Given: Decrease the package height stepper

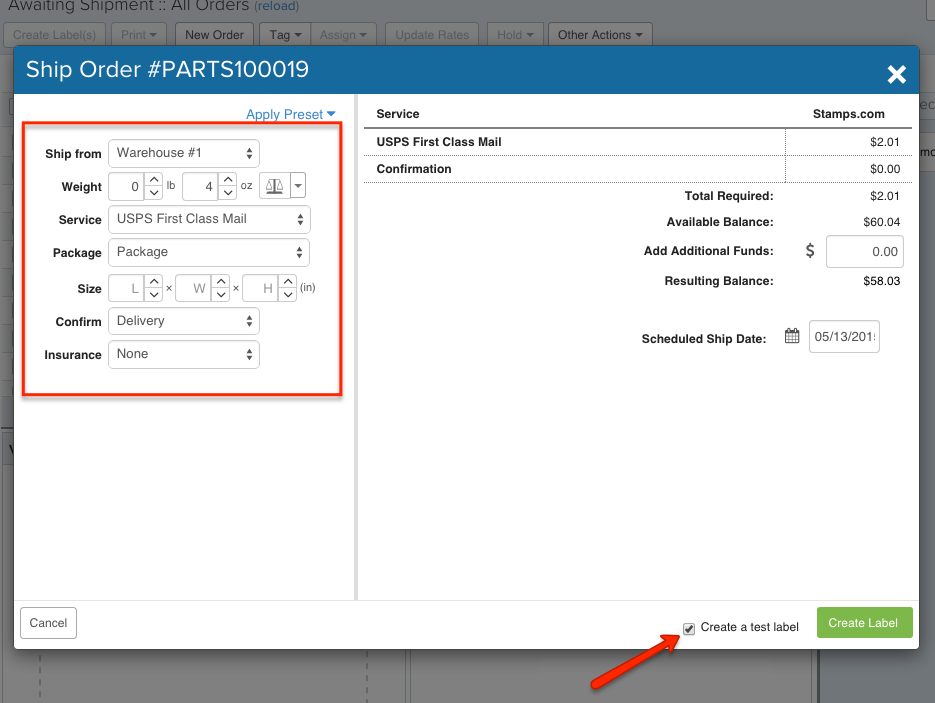Looking at the screenshot, I should pos(287,295).
